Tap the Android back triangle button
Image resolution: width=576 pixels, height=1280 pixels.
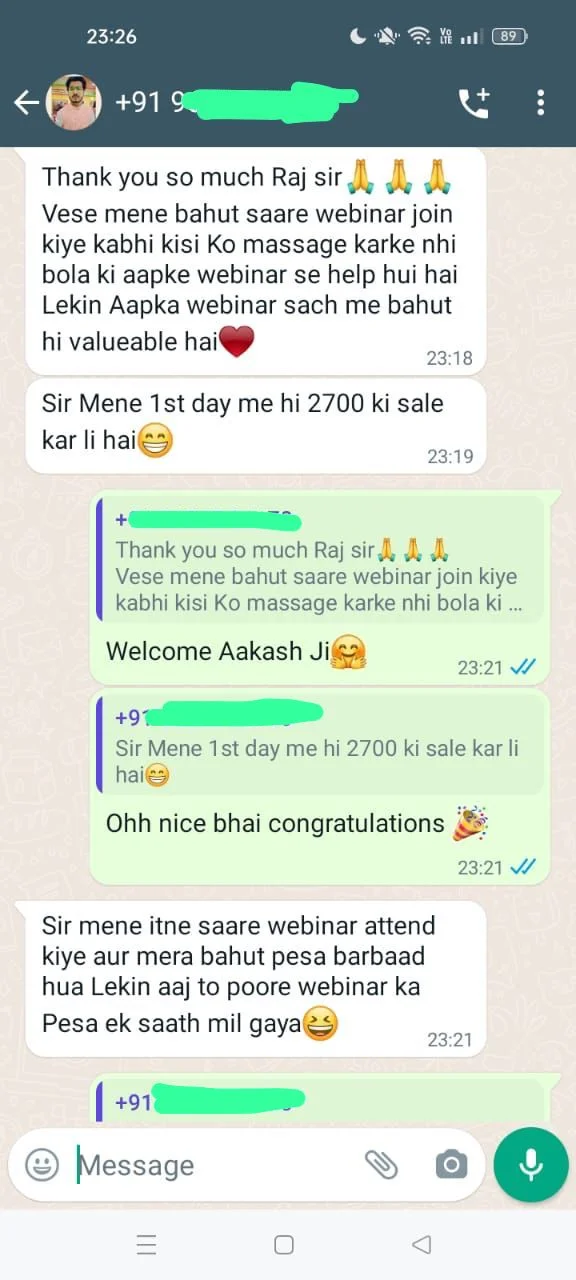[422, 1244]
